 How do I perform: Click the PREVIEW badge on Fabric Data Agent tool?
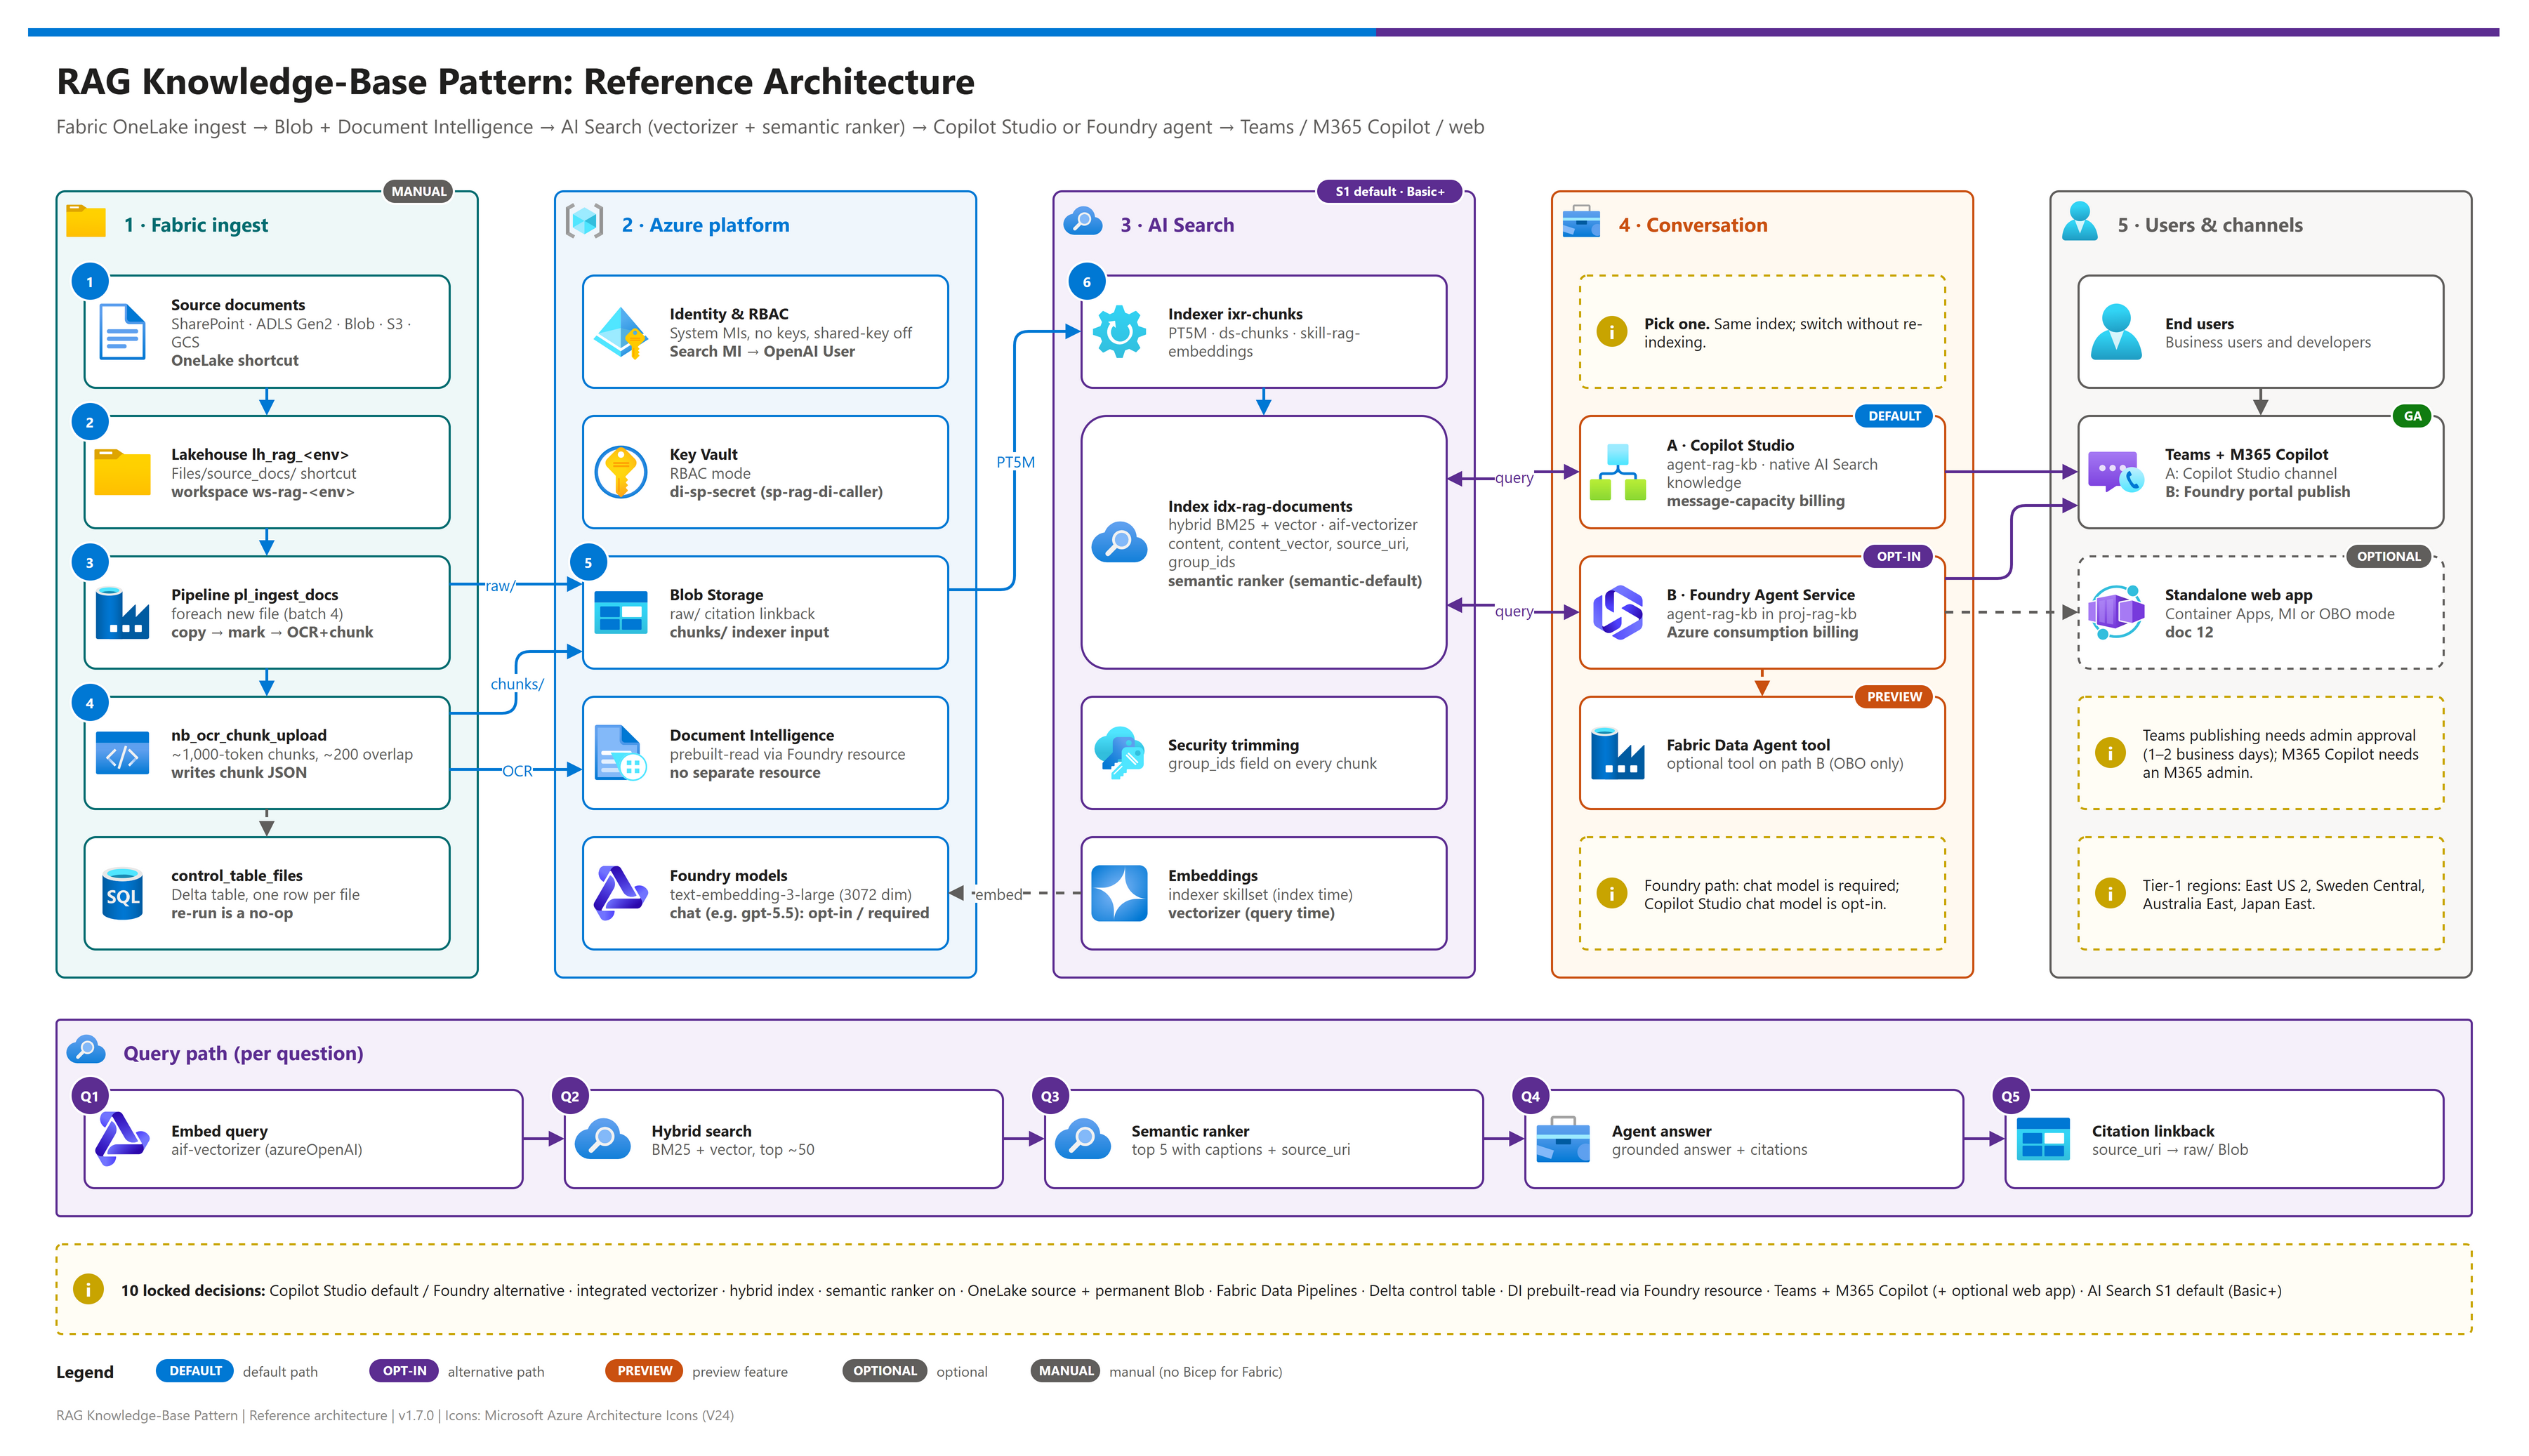pyautogui.click(x=1895, y=697)
